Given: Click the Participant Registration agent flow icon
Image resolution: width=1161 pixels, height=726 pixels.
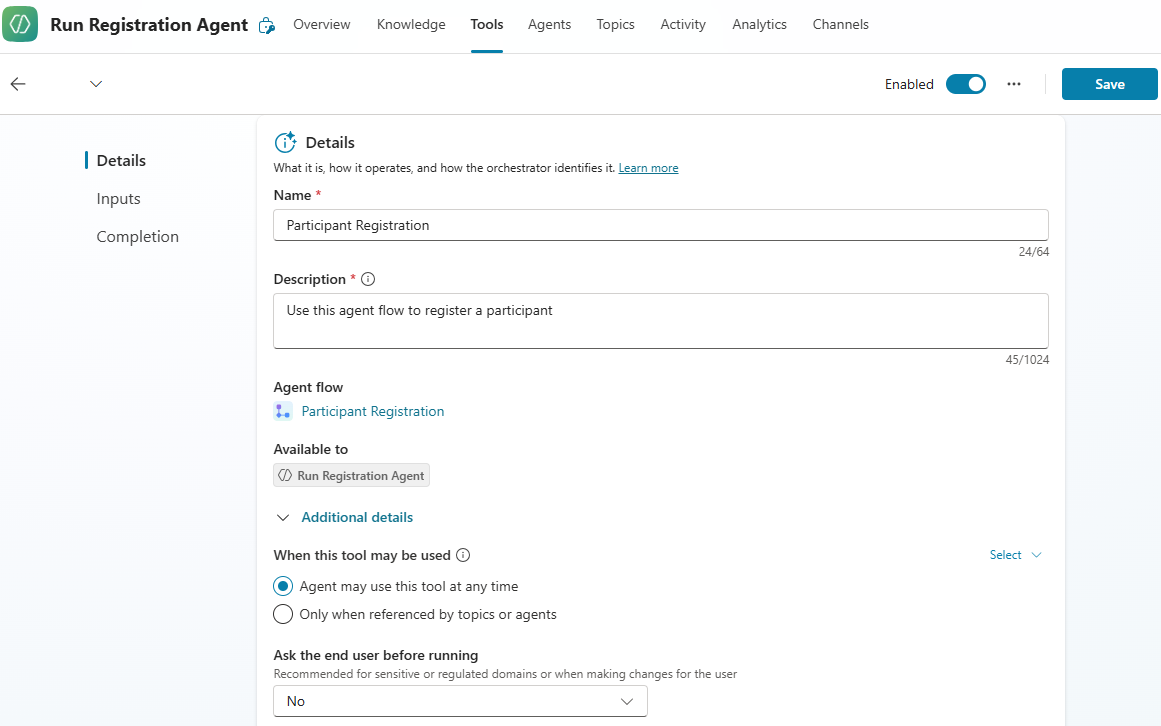Looking at the screenshot, I should click(x=283, y=411).
